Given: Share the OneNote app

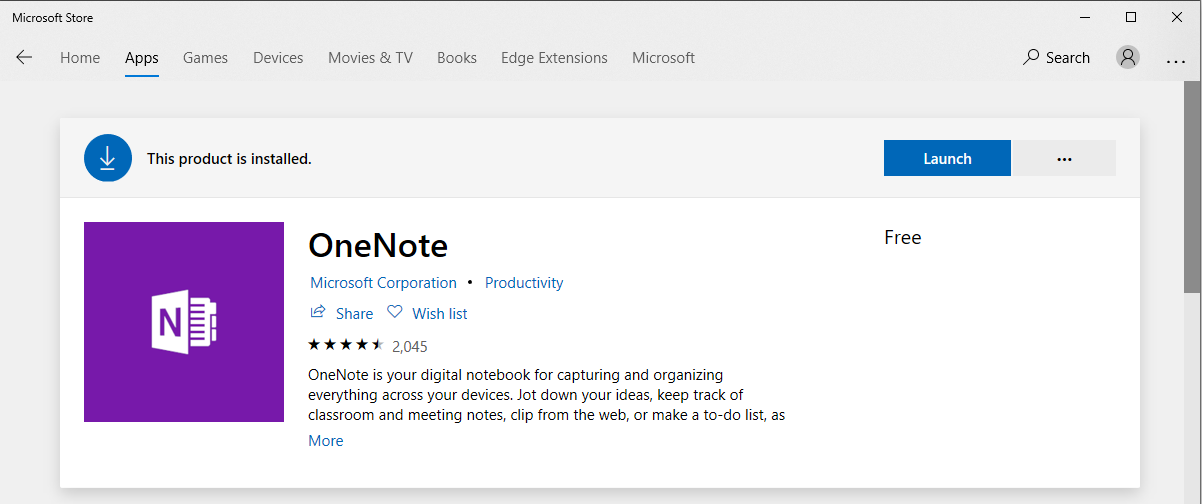Looking at the screenshot, I should click(x=341, y=313).
